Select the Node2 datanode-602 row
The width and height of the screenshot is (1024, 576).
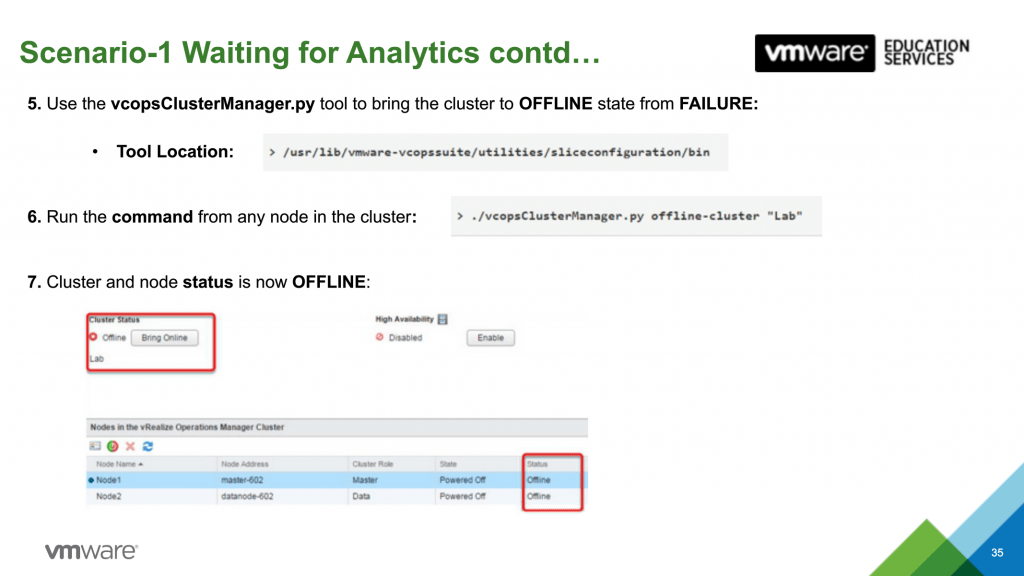pos(300,496)
